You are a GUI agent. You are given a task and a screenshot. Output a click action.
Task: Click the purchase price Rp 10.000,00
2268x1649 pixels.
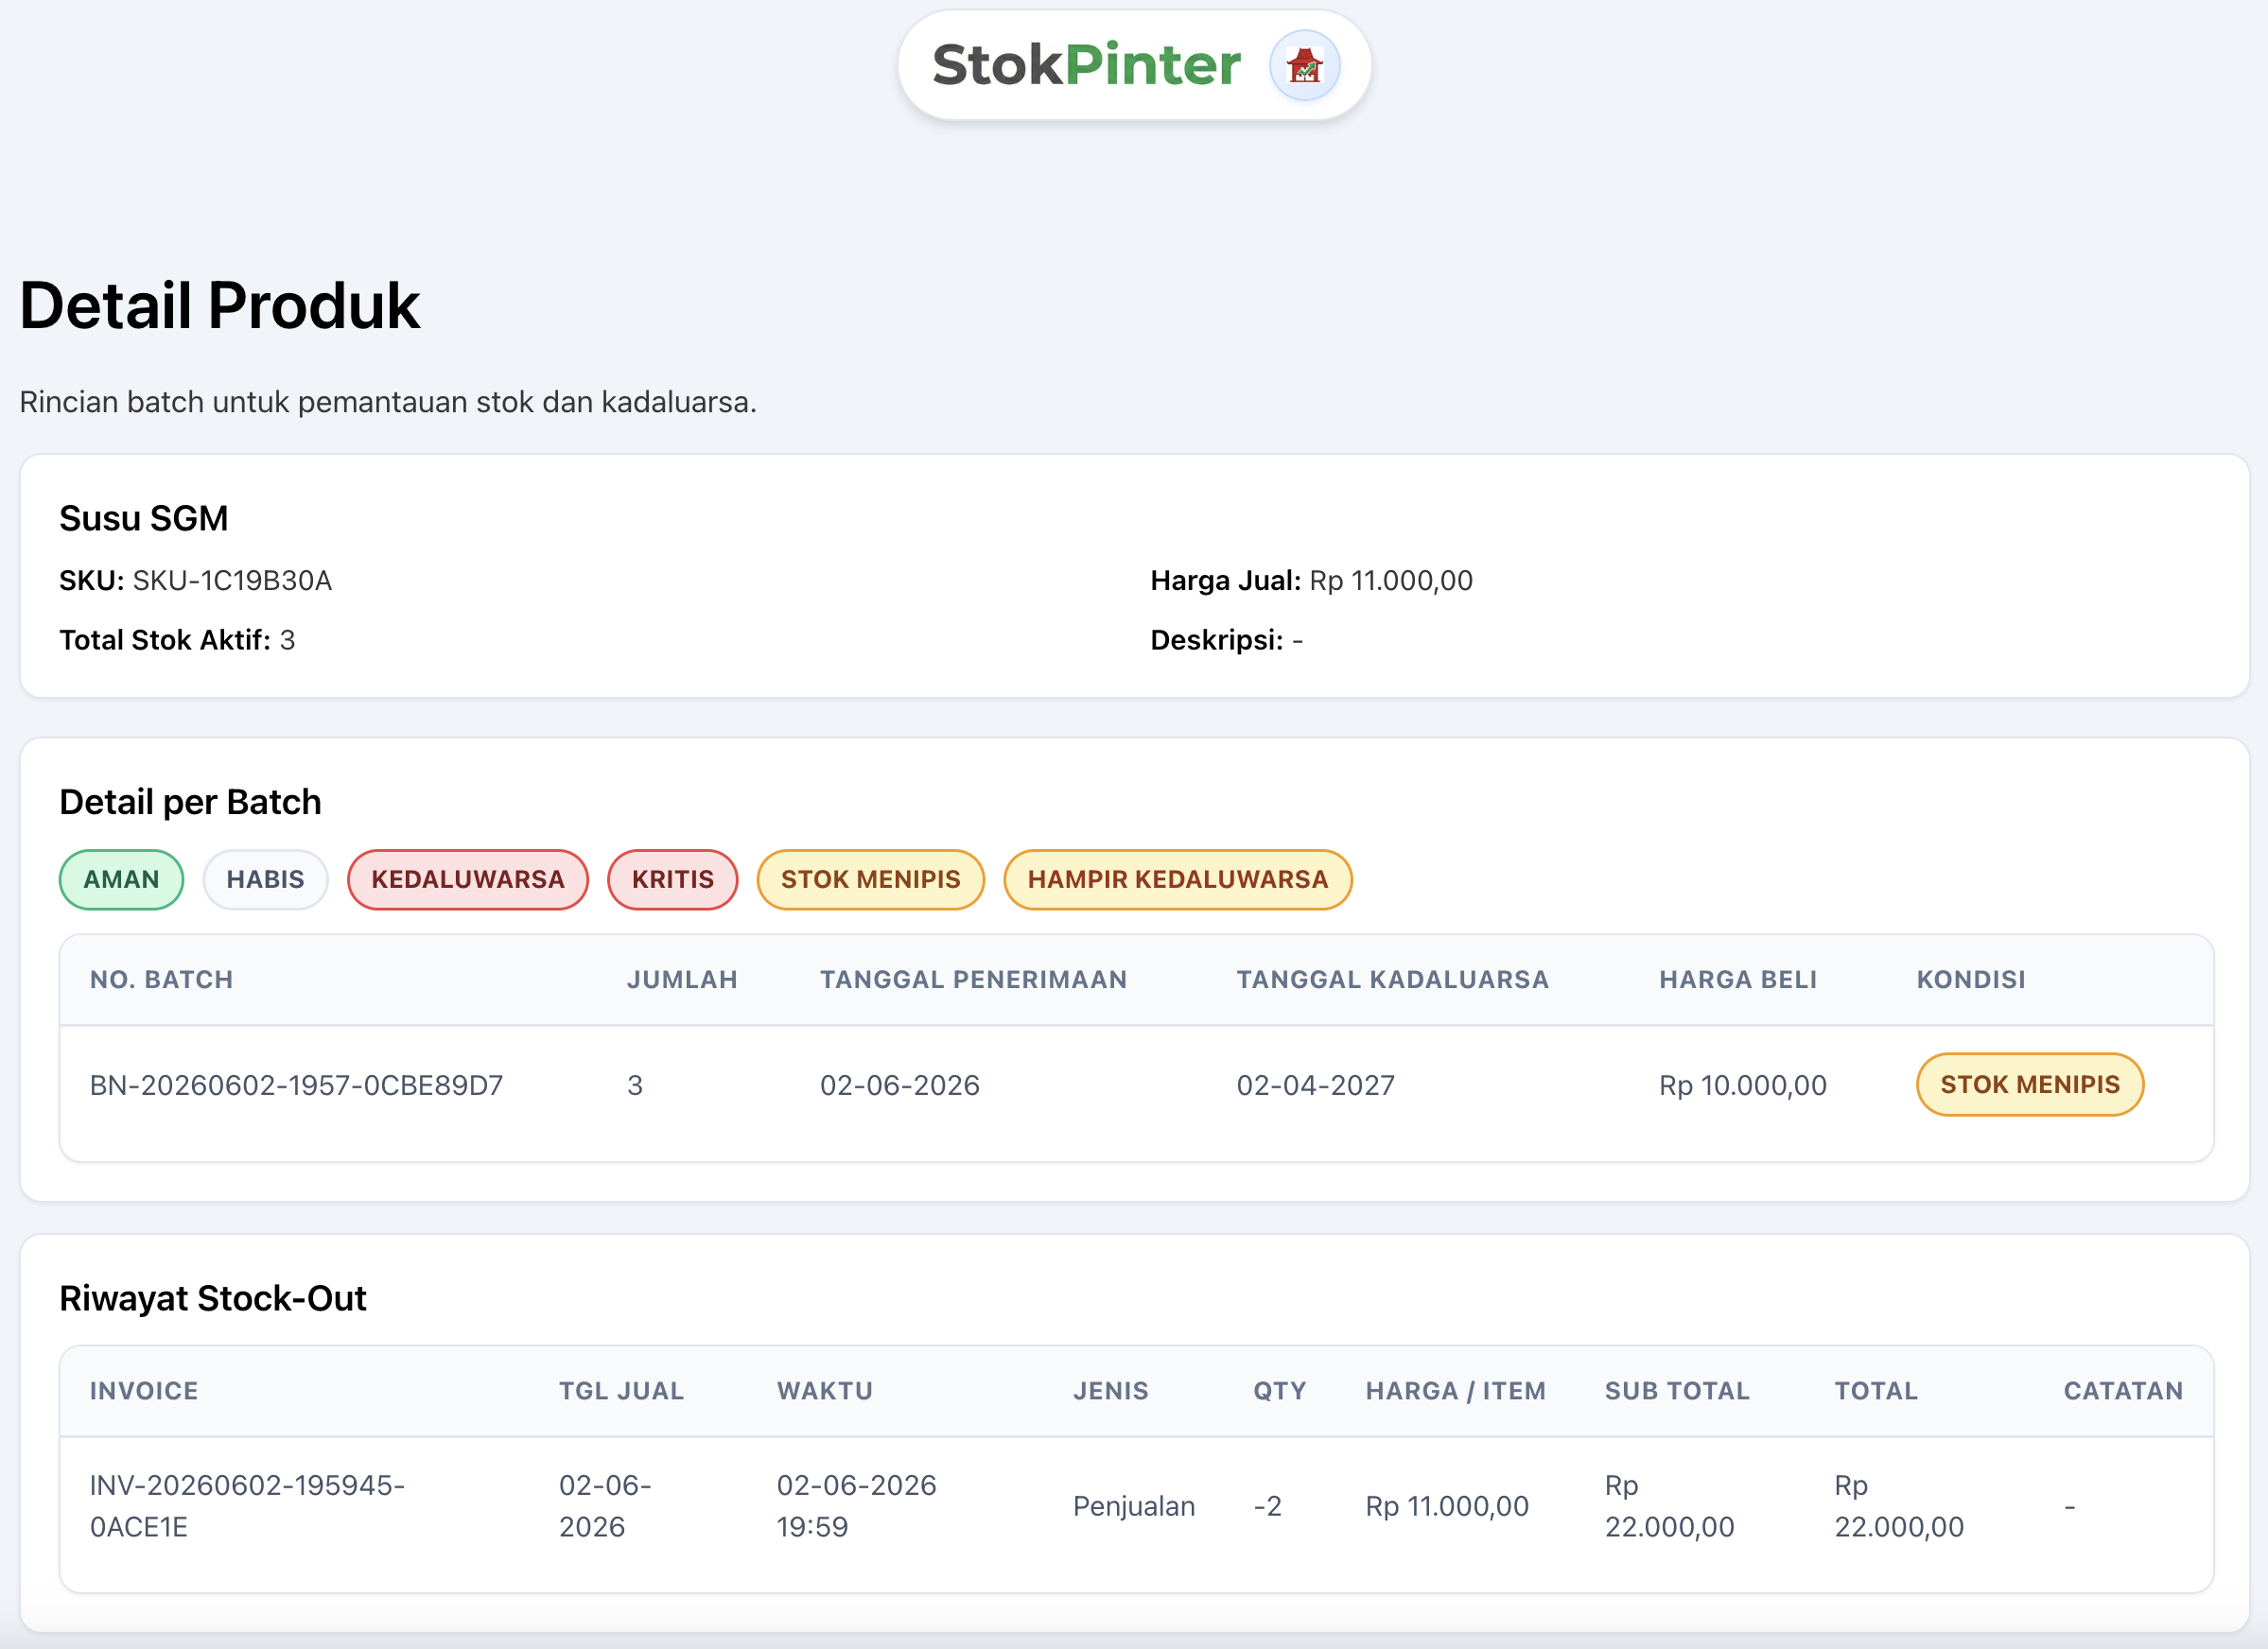click(1742, 1085)
